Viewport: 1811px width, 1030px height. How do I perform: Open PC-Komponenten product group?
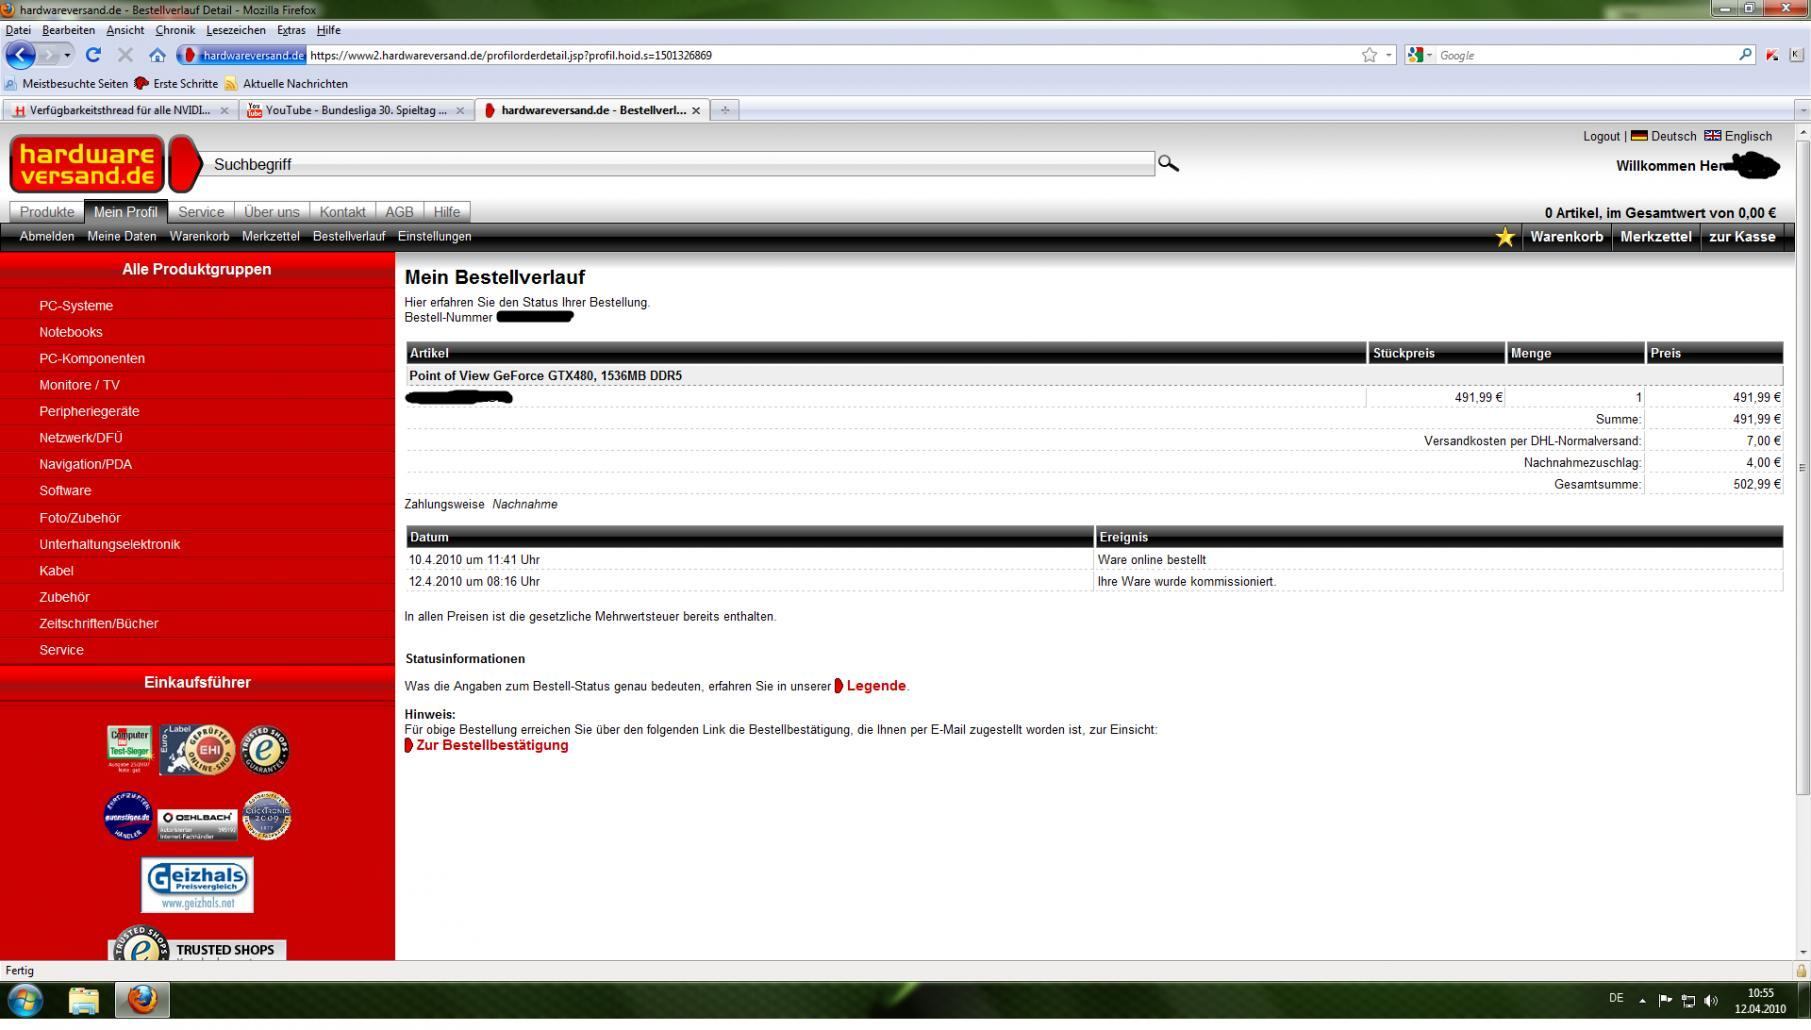click(92, 358)
